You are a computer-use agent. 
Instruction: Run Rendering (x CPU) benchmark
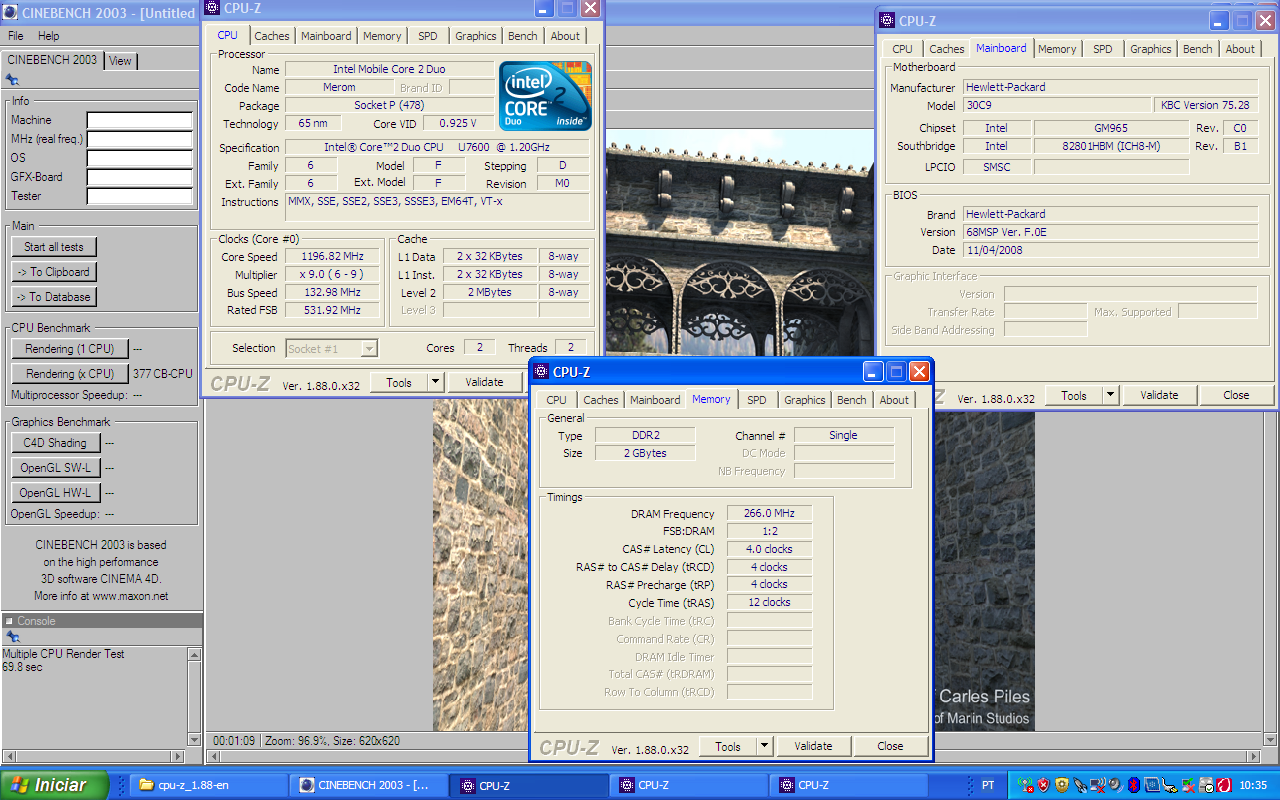tap(70, 374)
